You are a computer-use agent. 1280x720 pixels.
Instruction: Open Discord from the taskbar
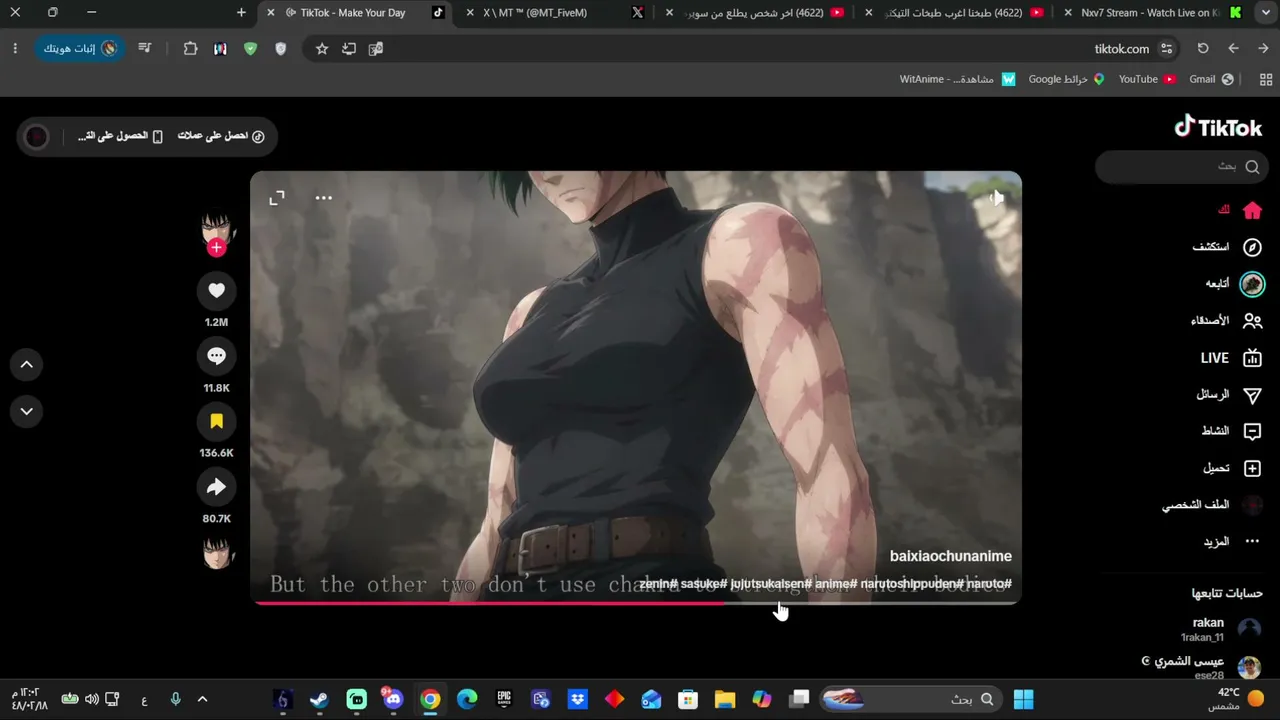pos(393,699)
